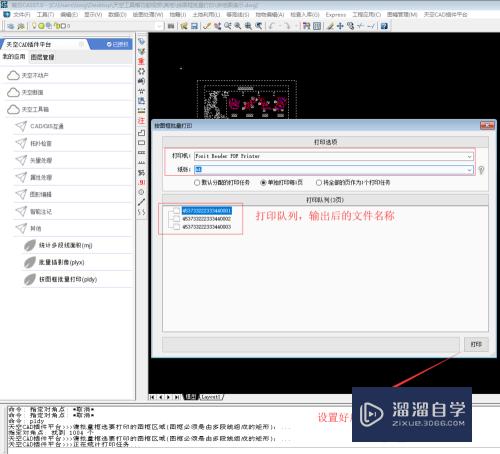This screenshot has width=500, height=454.
Task: Click the CAD drawing thumbnail on canvas
Action: tap(247, 99)
